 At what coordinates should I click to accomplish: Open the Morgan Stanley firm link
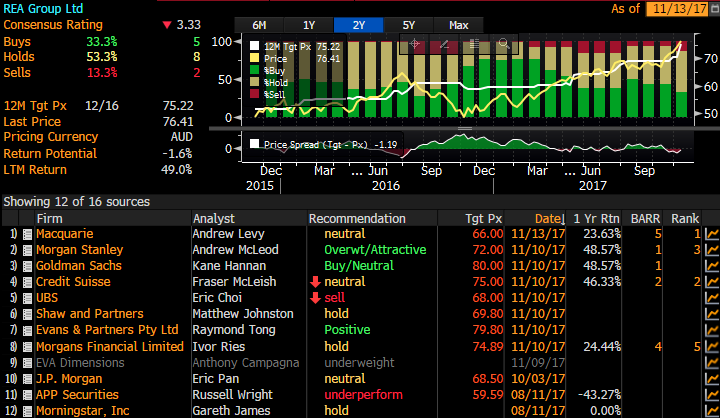[79, 250]
